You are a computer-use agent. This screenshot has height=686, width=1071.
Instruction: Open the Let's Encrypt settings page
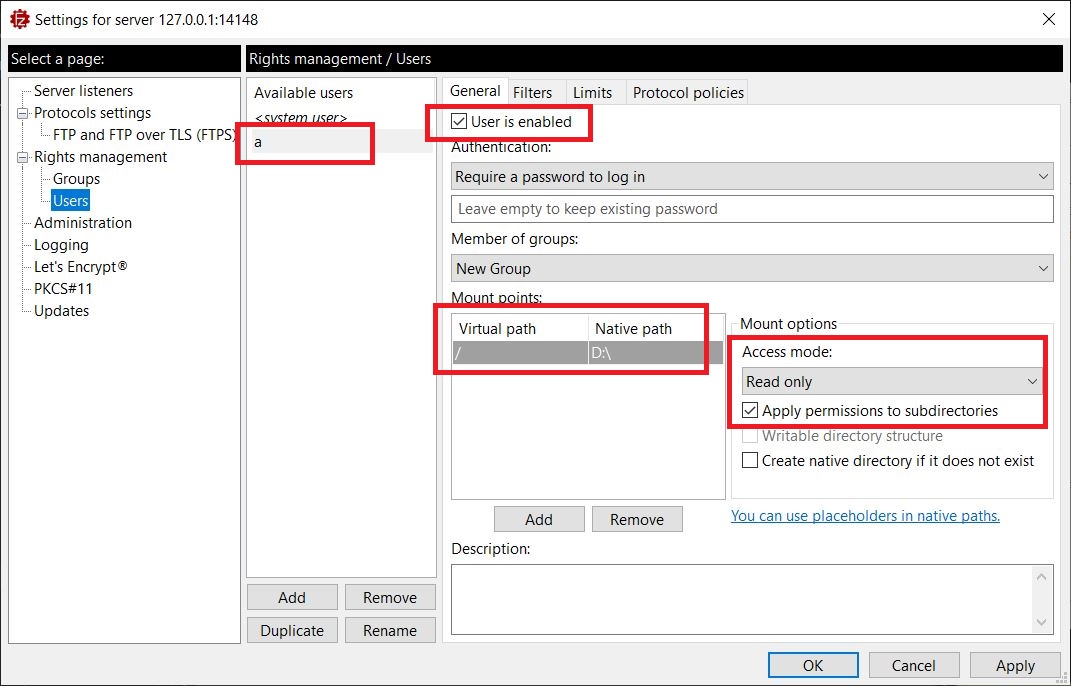tap(81, 267)
